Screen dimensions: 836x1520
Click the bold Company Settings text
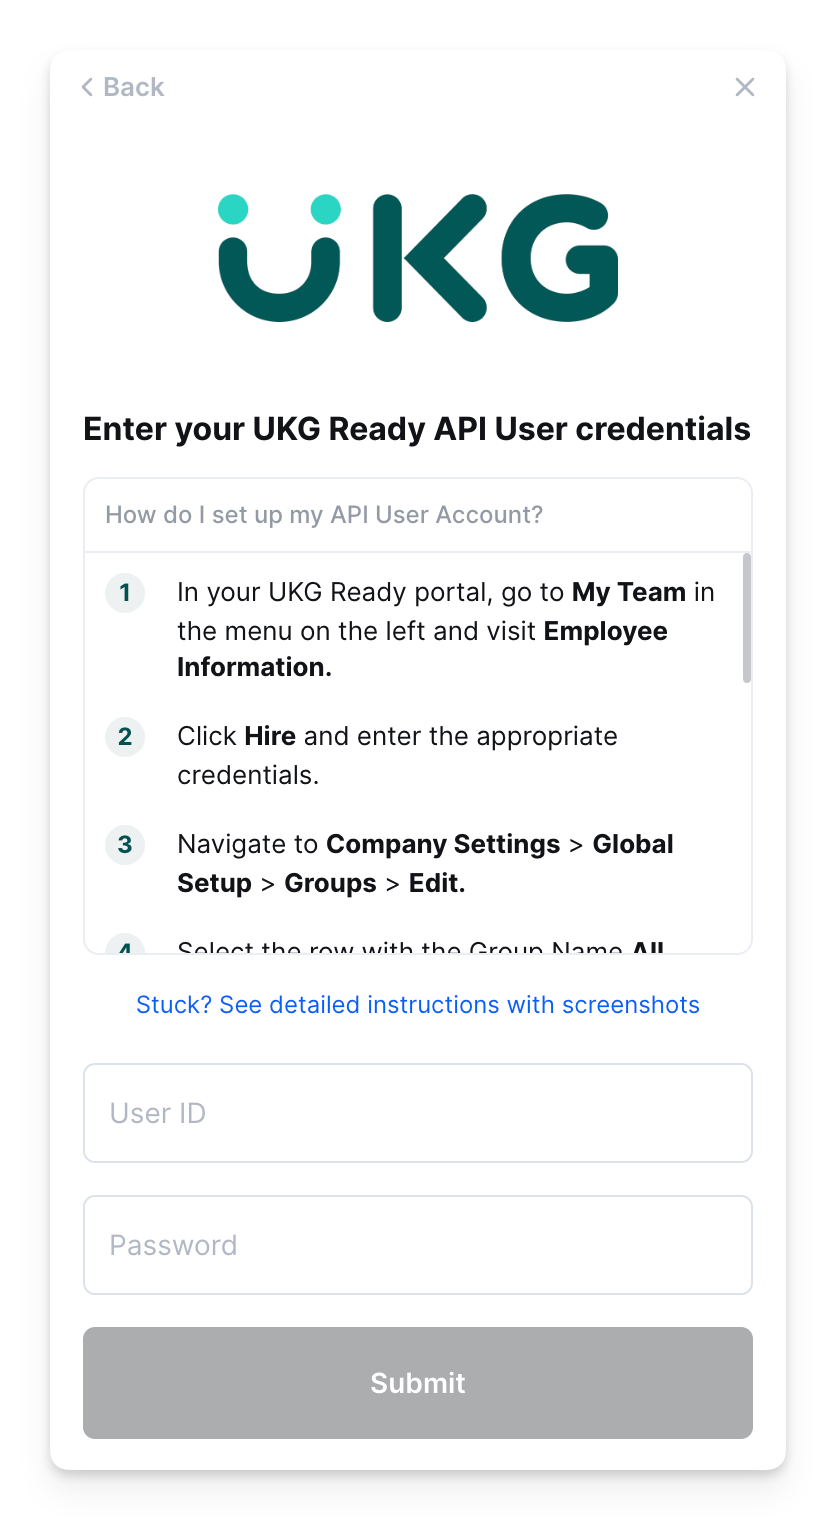tap(443, 844)
